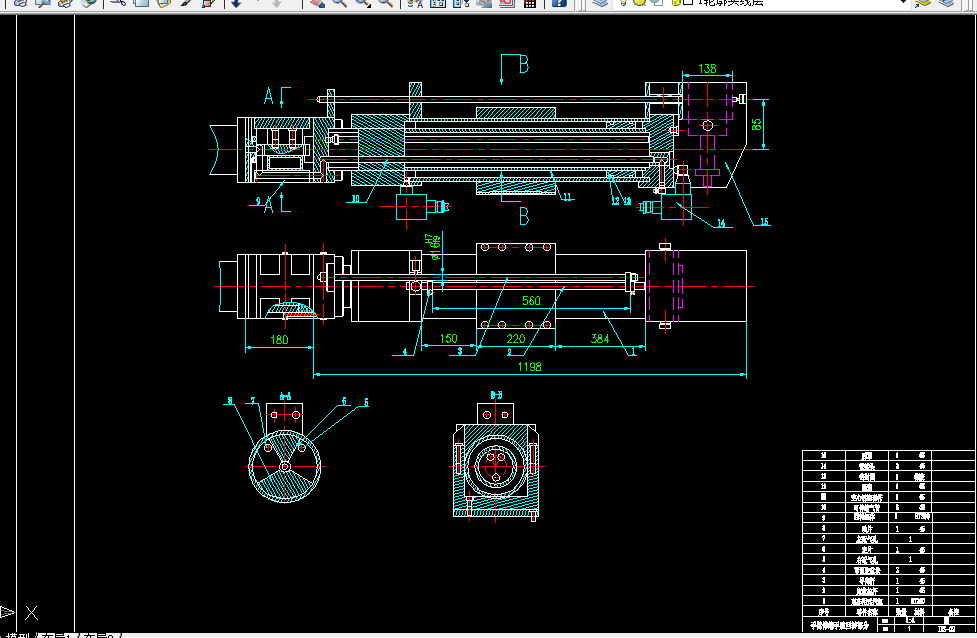Click part callout number 15

coord(765,222)
